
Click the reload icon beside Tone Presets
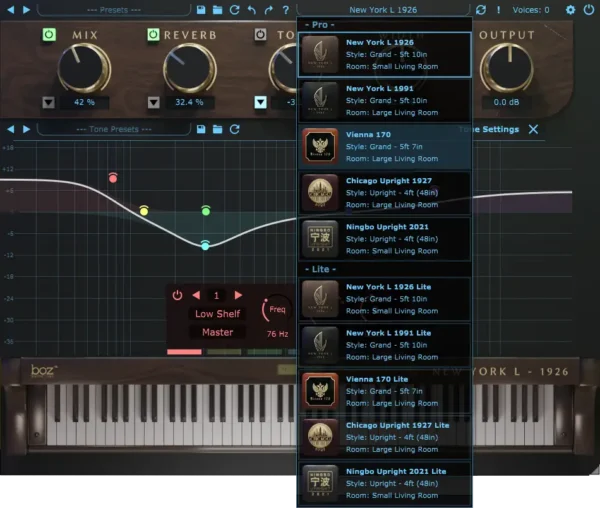coord(235,129)
